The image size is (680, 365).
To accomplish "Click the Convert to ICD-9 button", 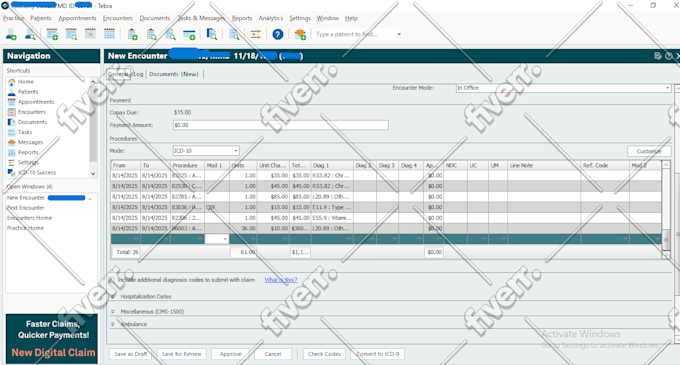I will point(377,354).
